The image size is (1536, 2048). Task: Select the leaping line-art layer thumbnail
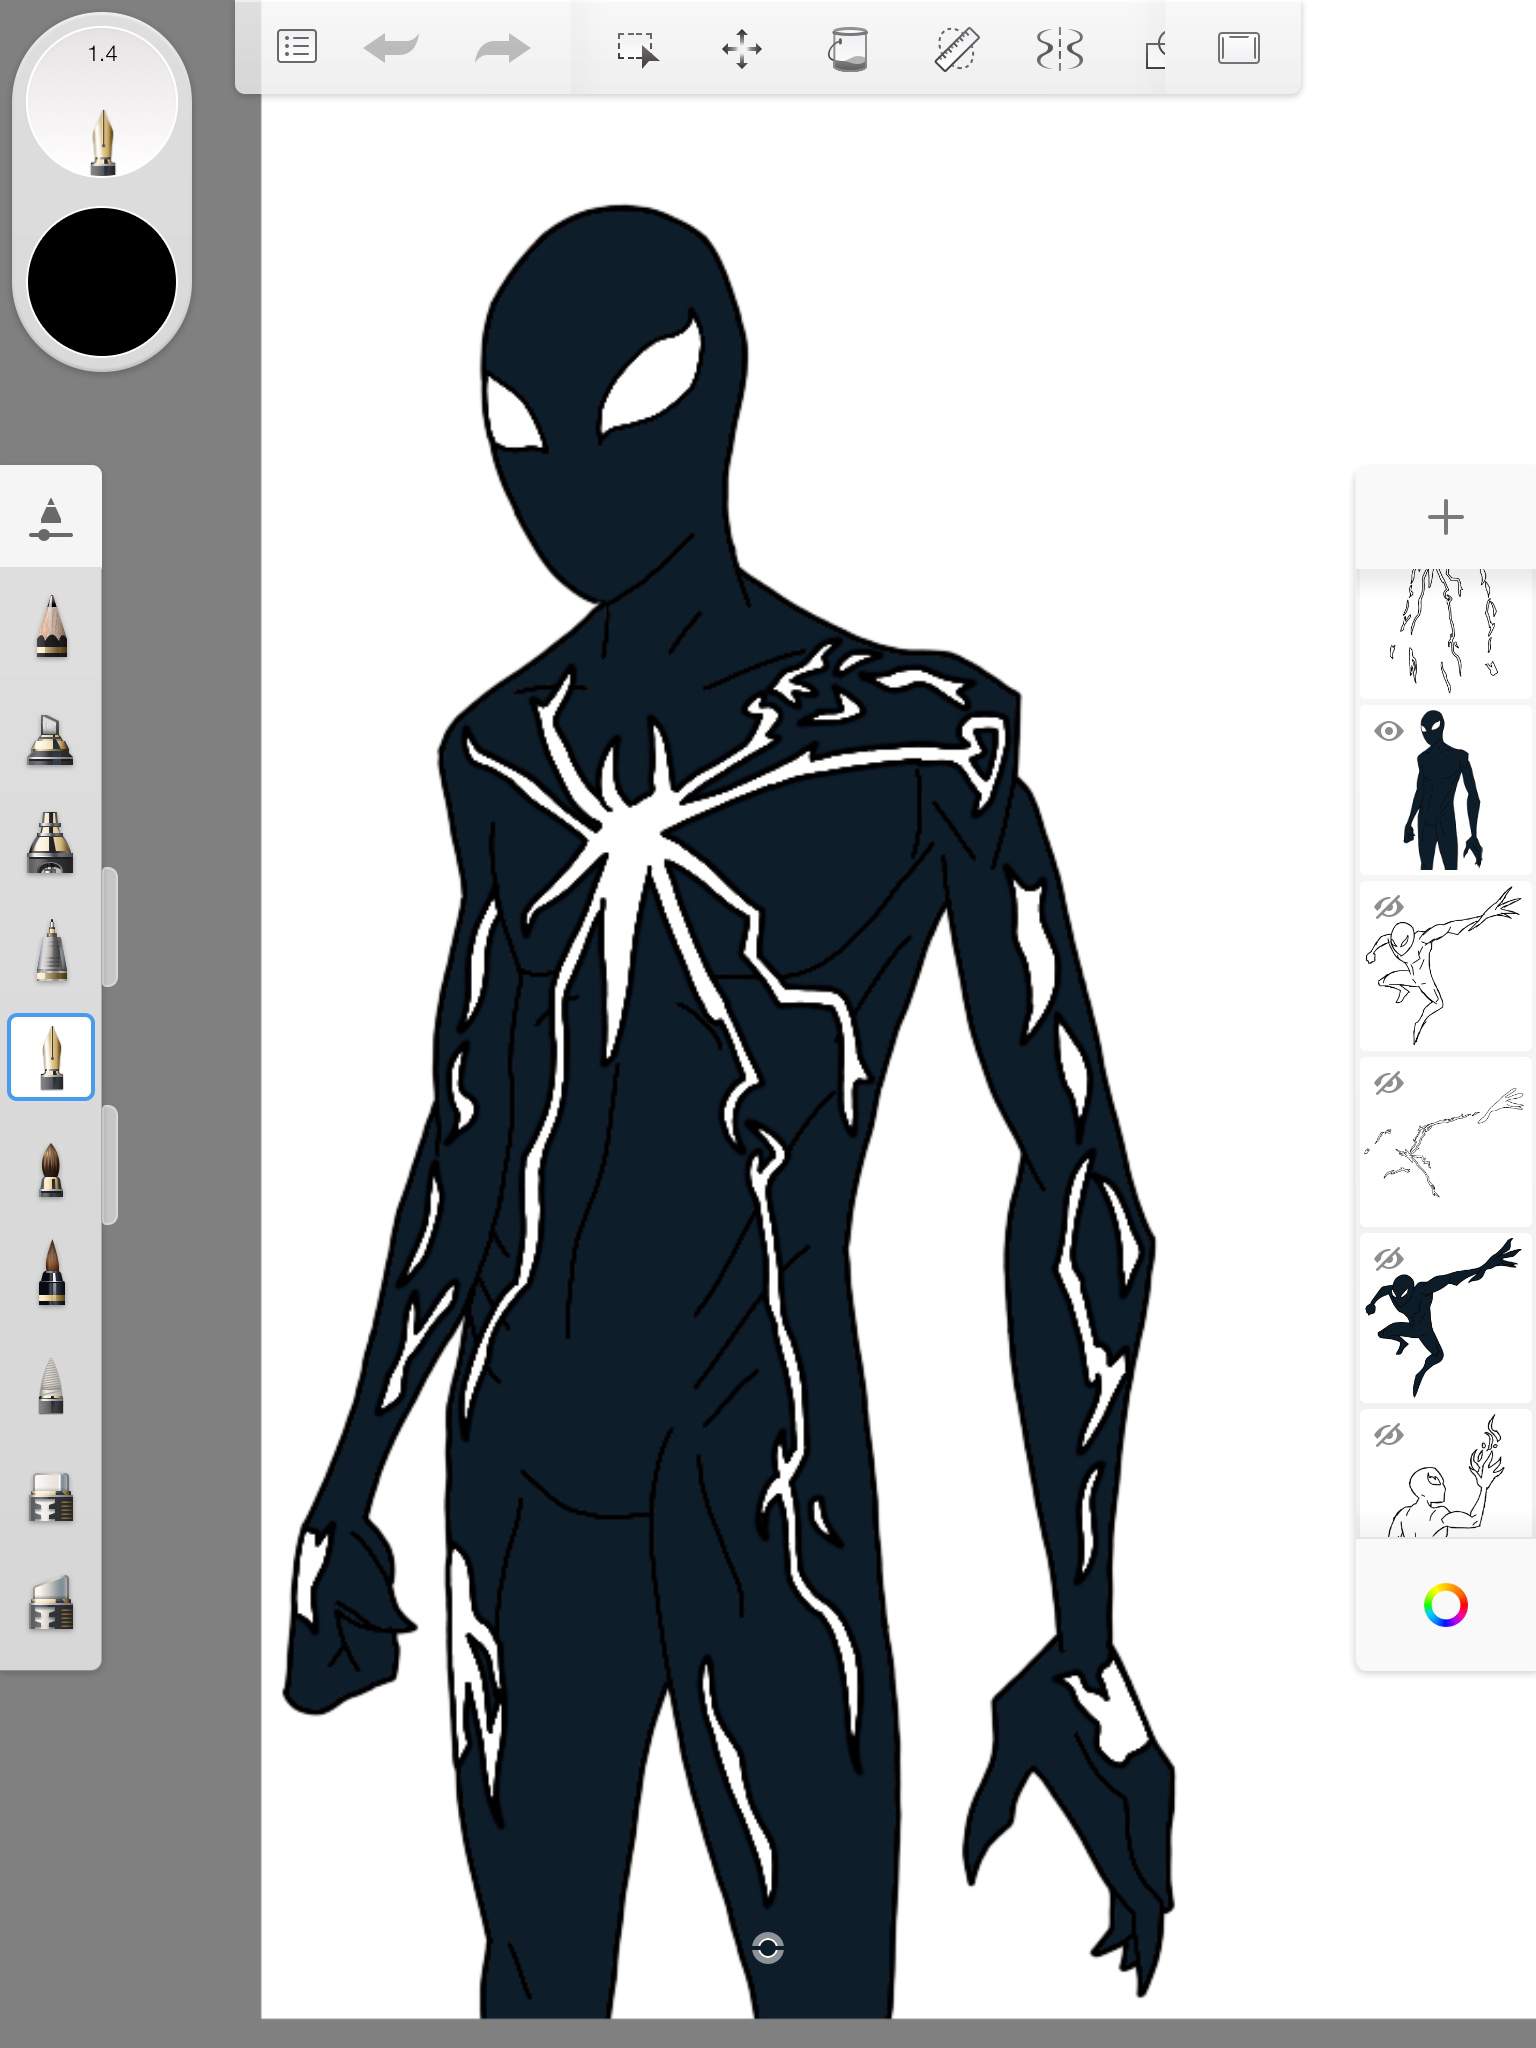tap(1446, 966)
